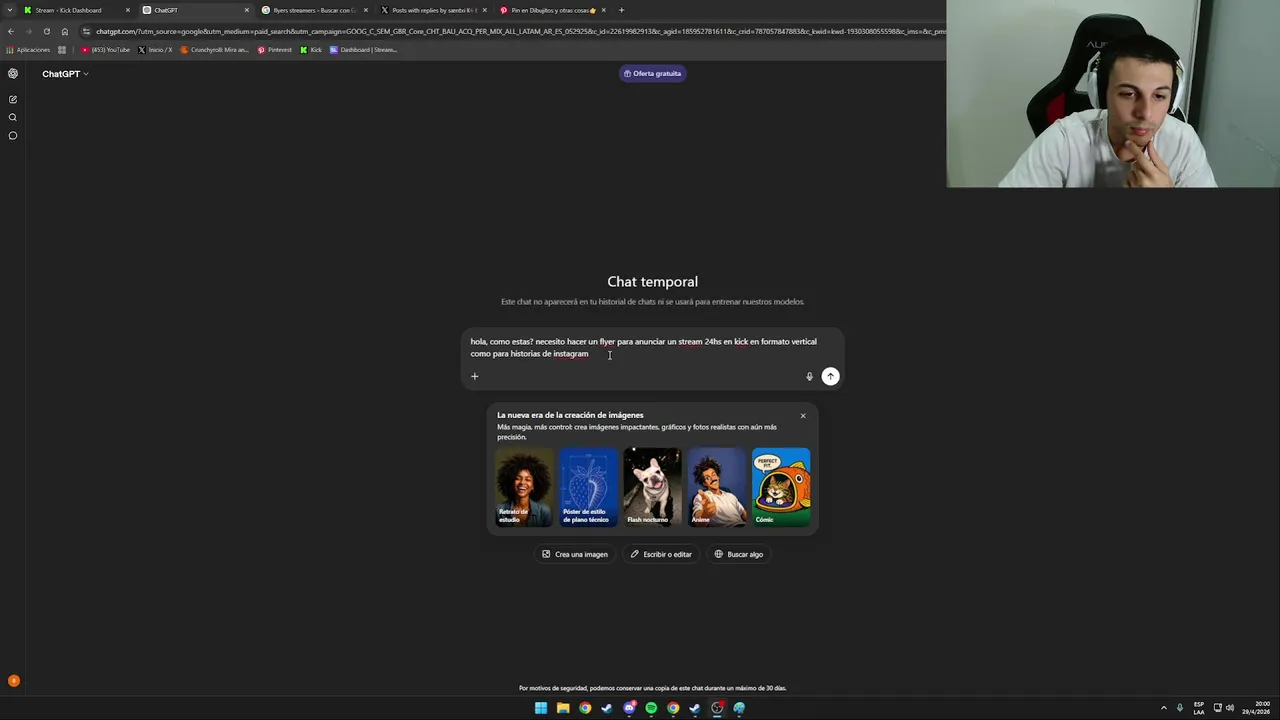Open the Windows Start menu

tap(541, 708)
